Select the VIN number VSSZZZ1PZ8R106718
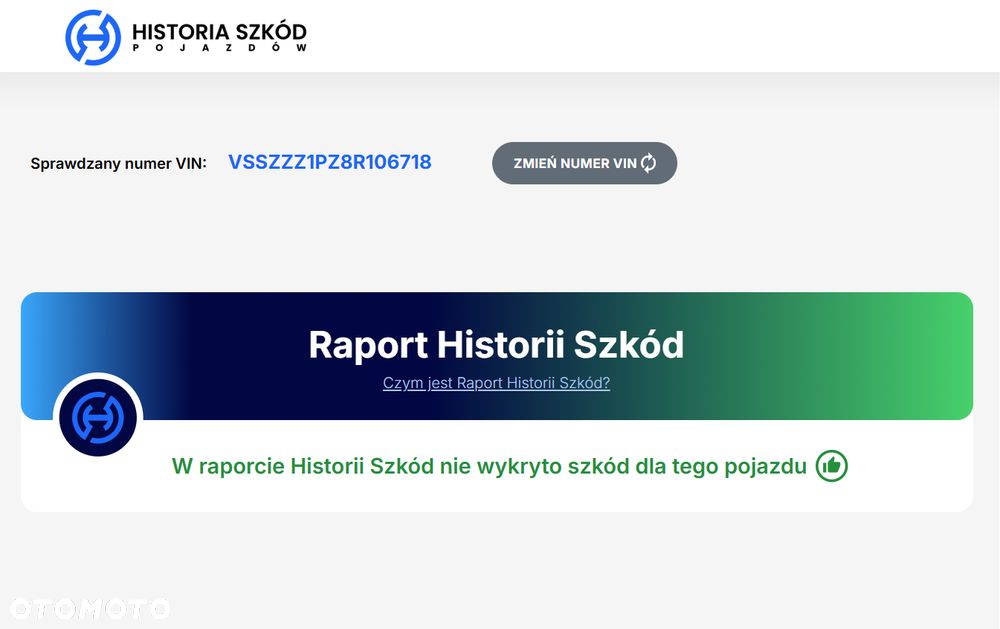This screenshot has height=629, width=1000. click(330, 162)
